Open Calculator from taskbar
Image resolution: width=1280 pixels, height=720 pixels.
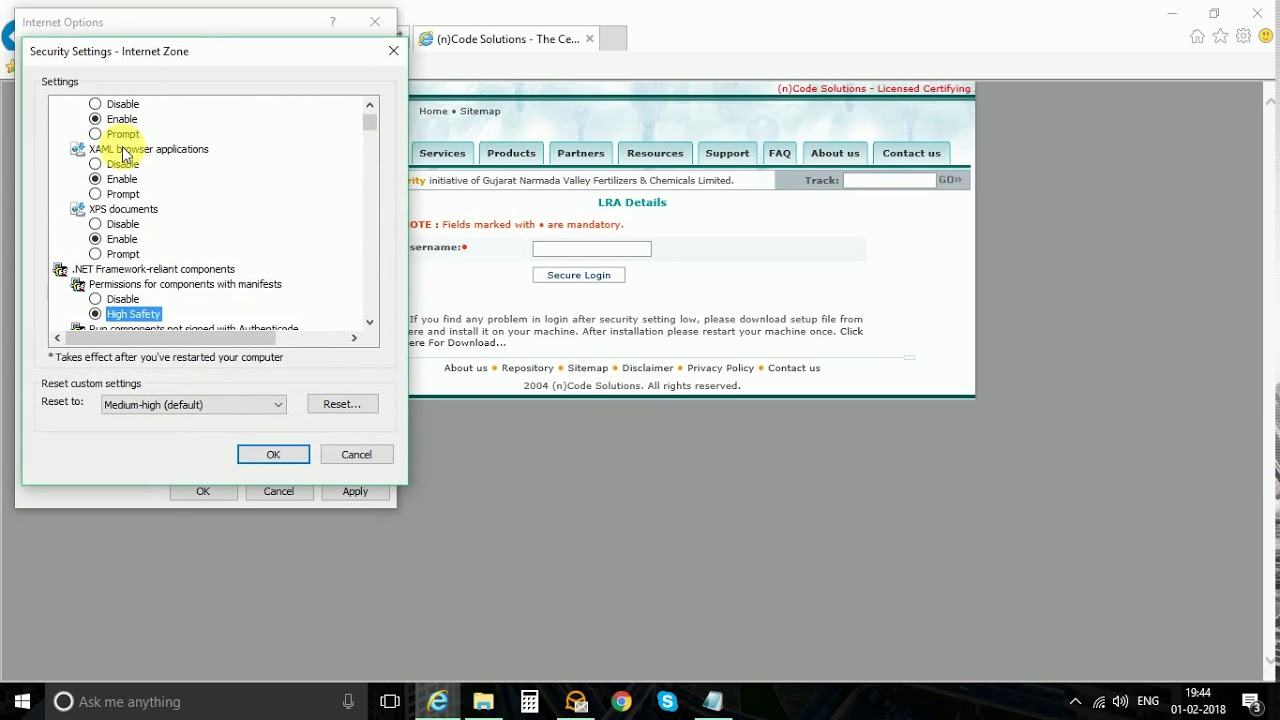530,702
